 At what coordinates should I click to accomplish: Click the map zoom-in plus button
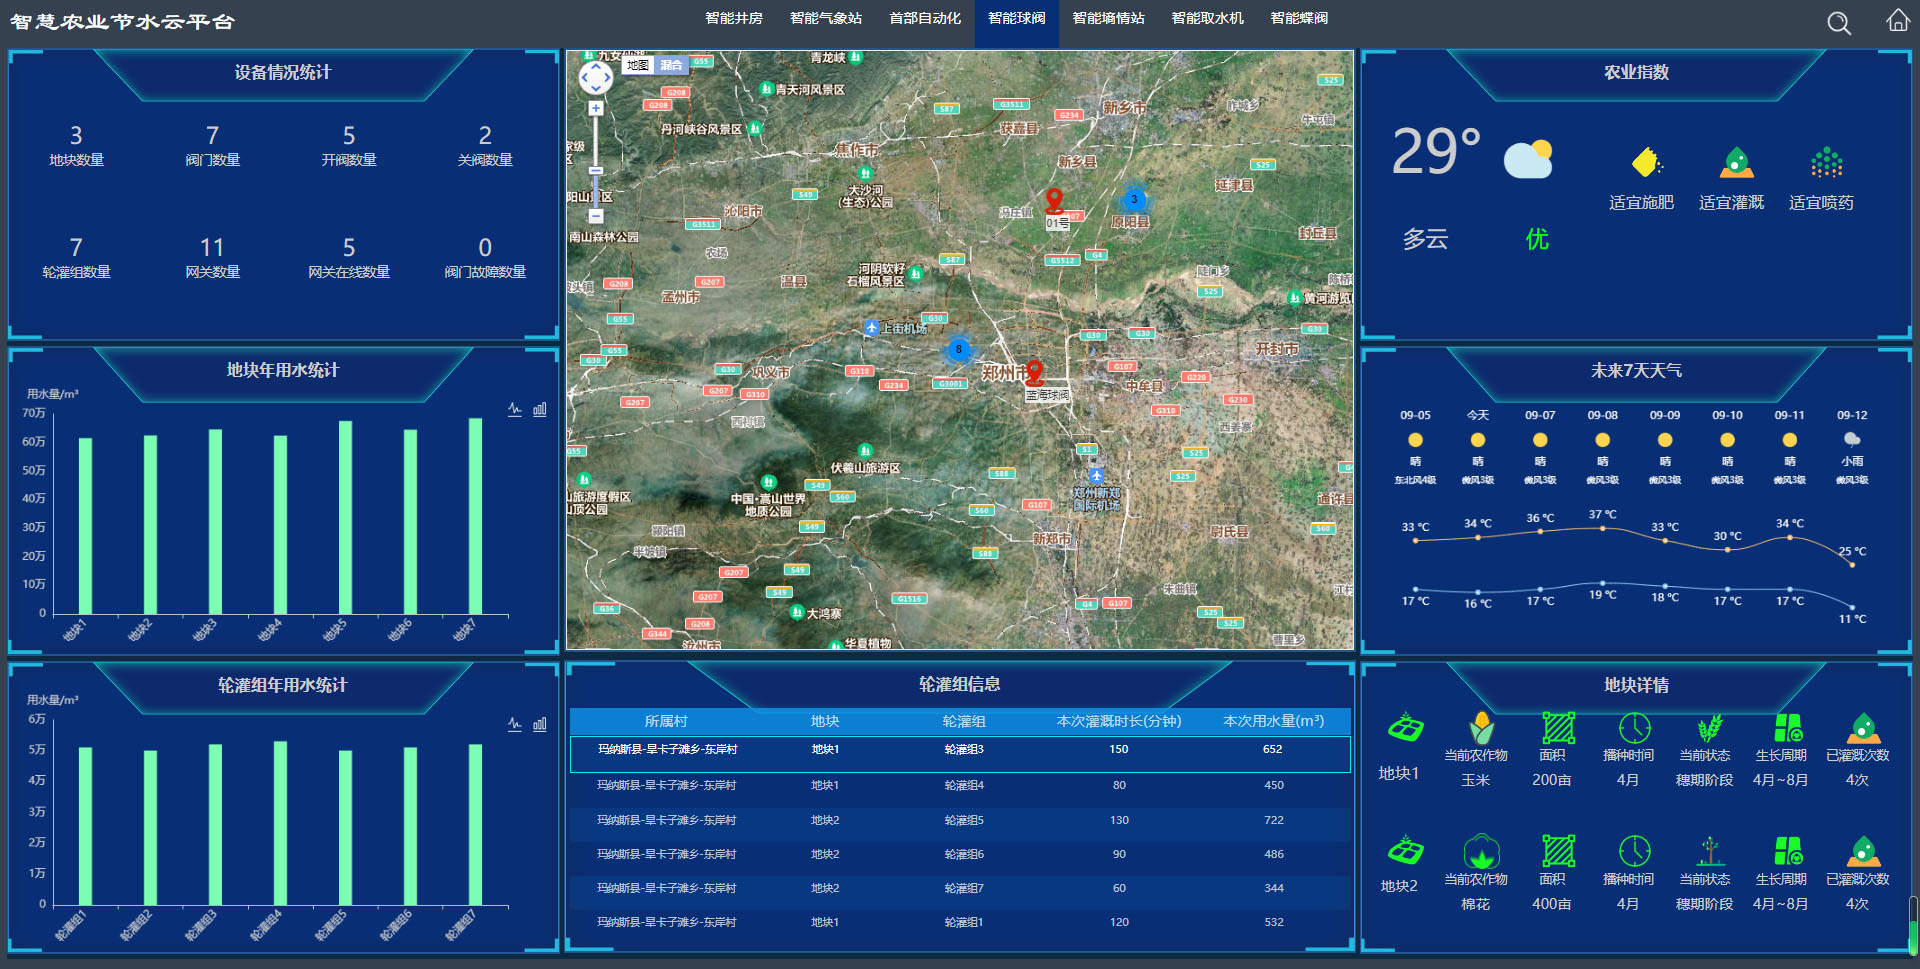(x=596, y=108)
